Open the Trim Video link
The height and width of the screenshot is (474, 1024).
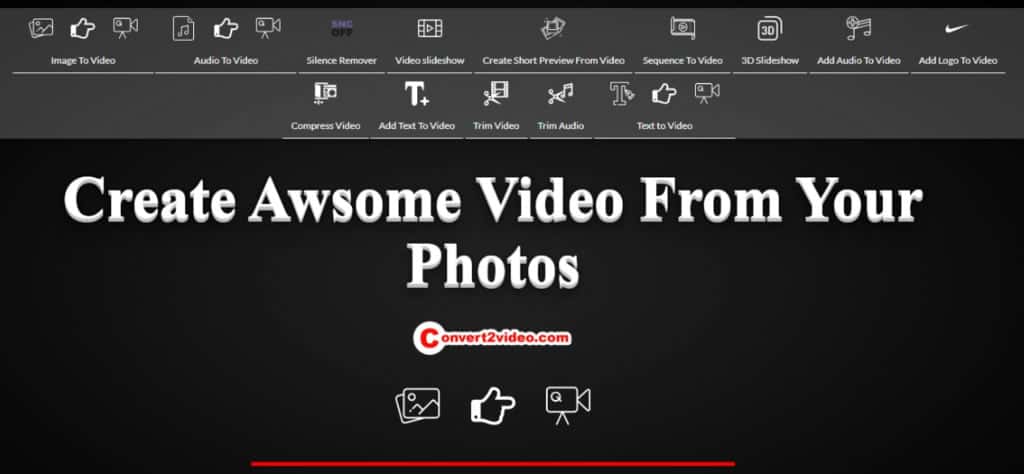496,126
